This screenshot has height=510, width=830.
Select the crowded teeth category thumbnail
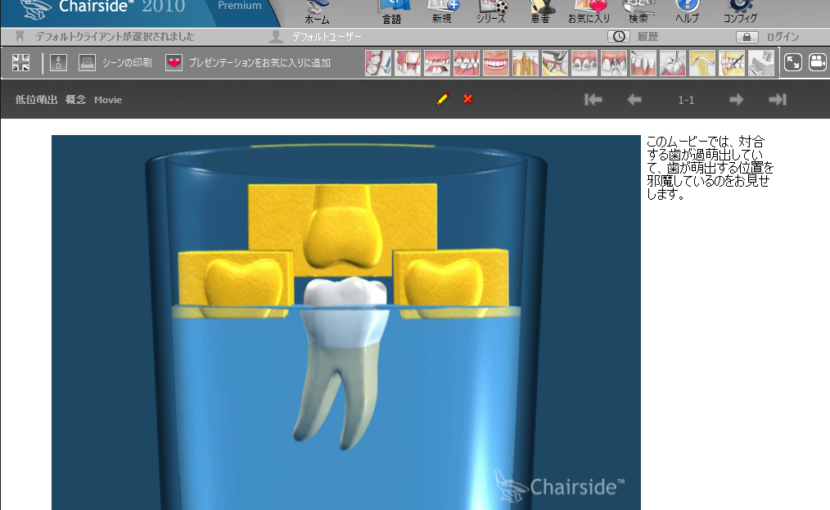pyautogui.click(x=466, y=63)
